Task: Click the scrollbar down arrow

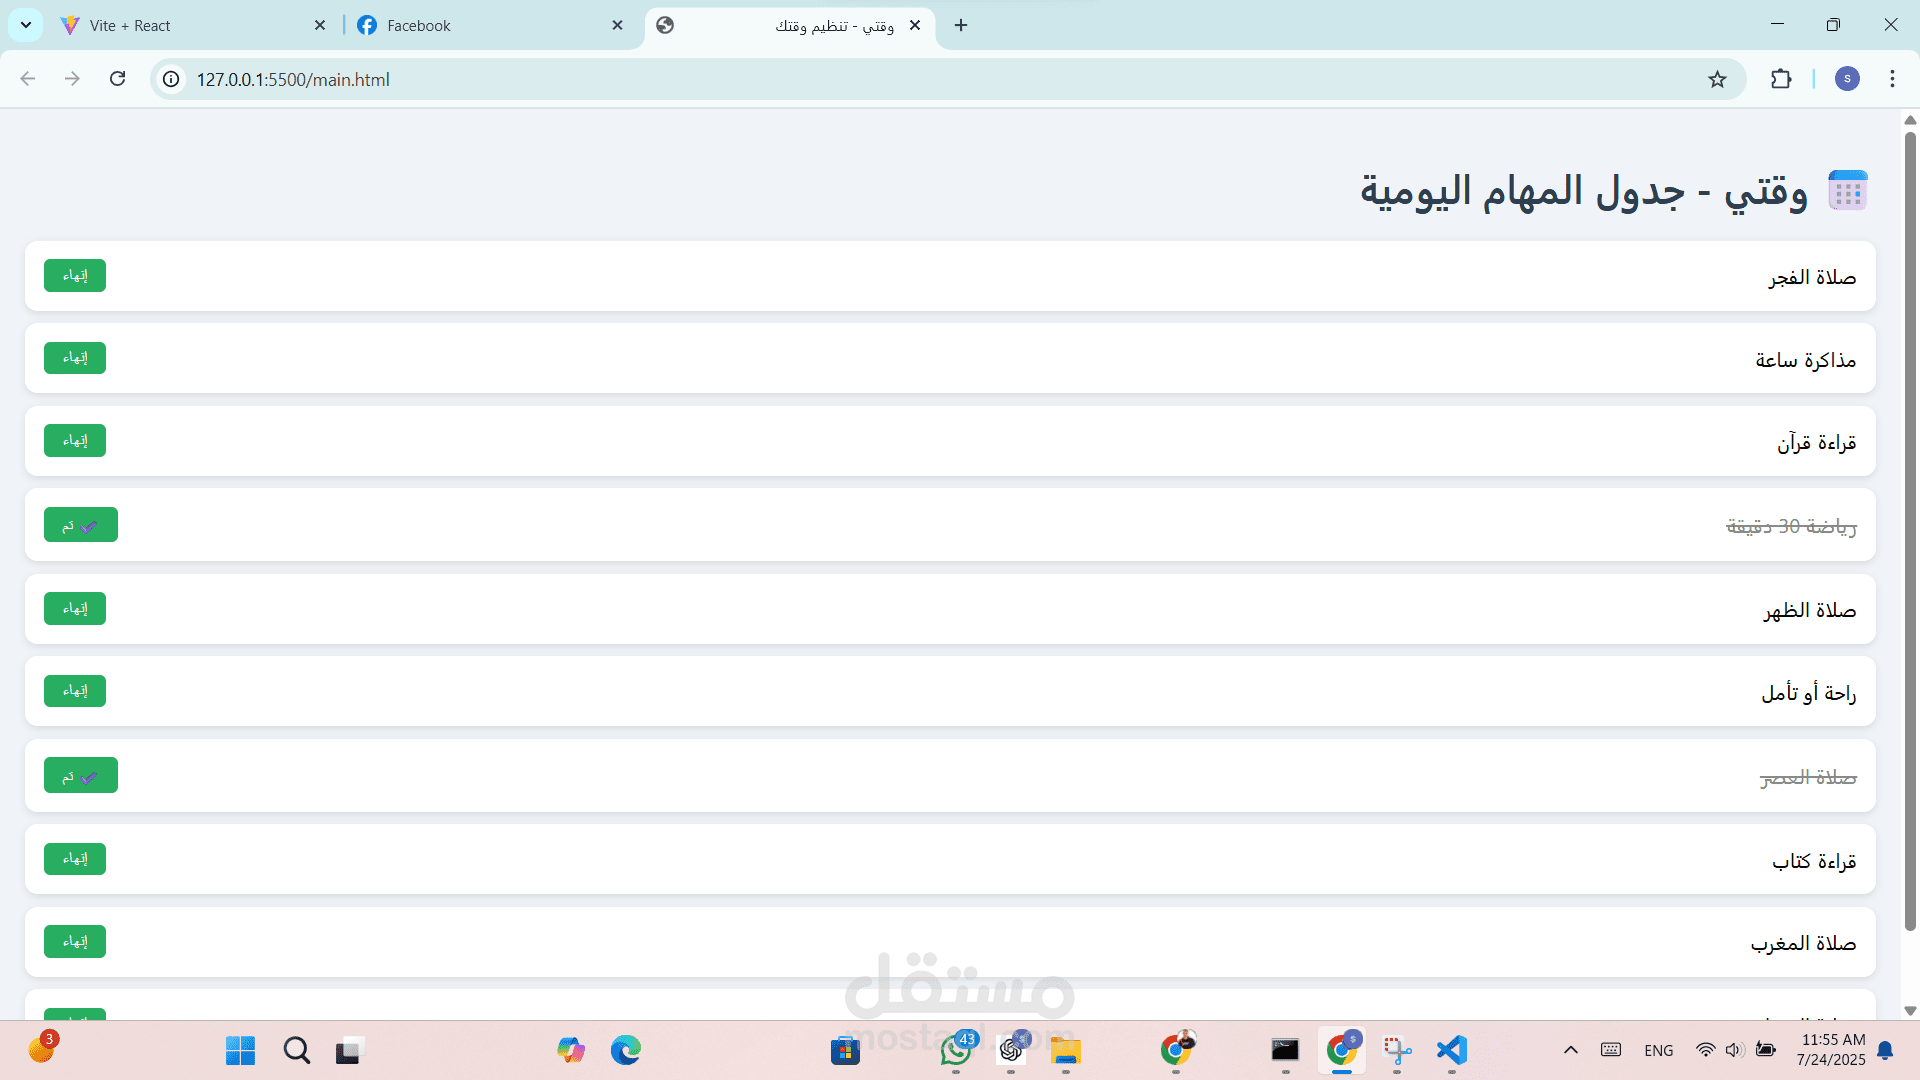Action: click(x=1910, y=1011)
